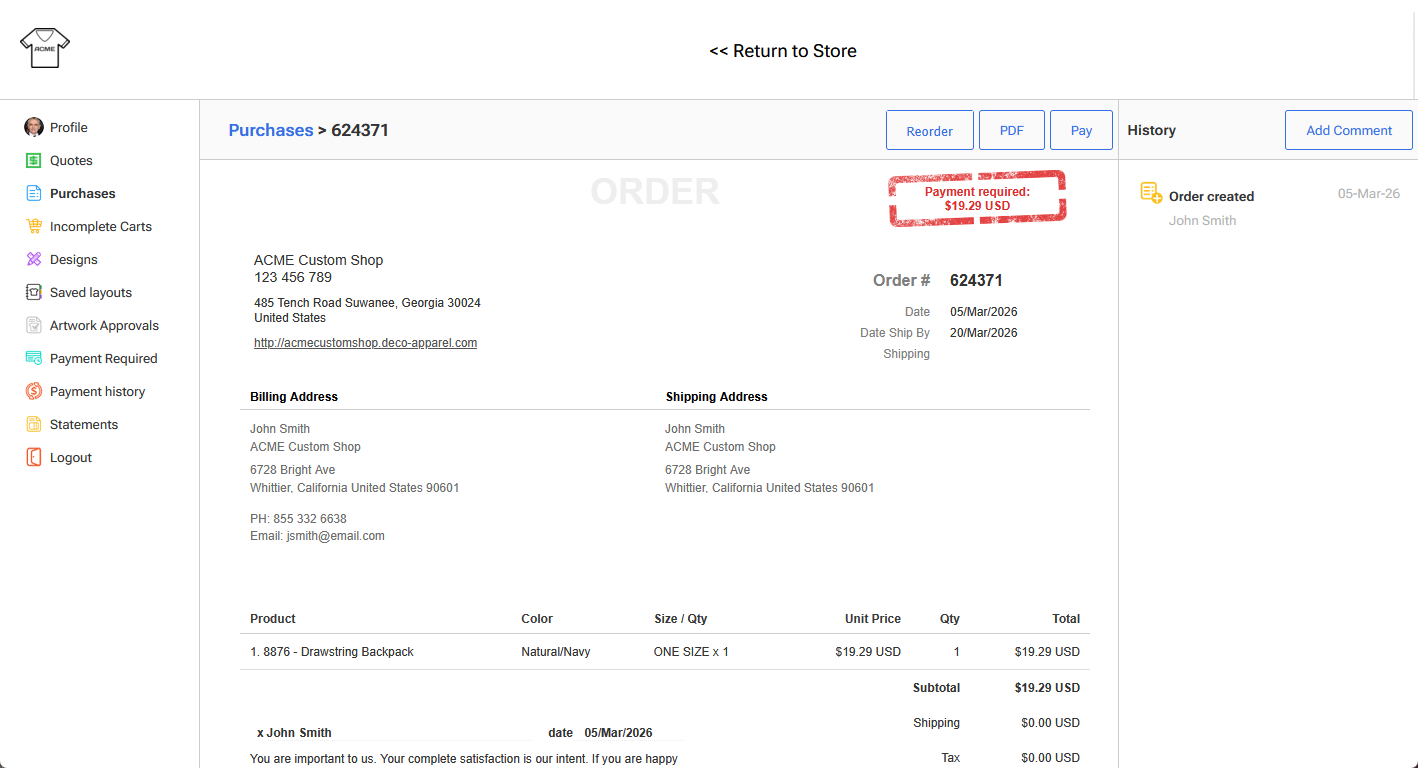Click the ACME t-shirt logo
This screenshot has width=1418, height=768.
(x=45, y=48)
